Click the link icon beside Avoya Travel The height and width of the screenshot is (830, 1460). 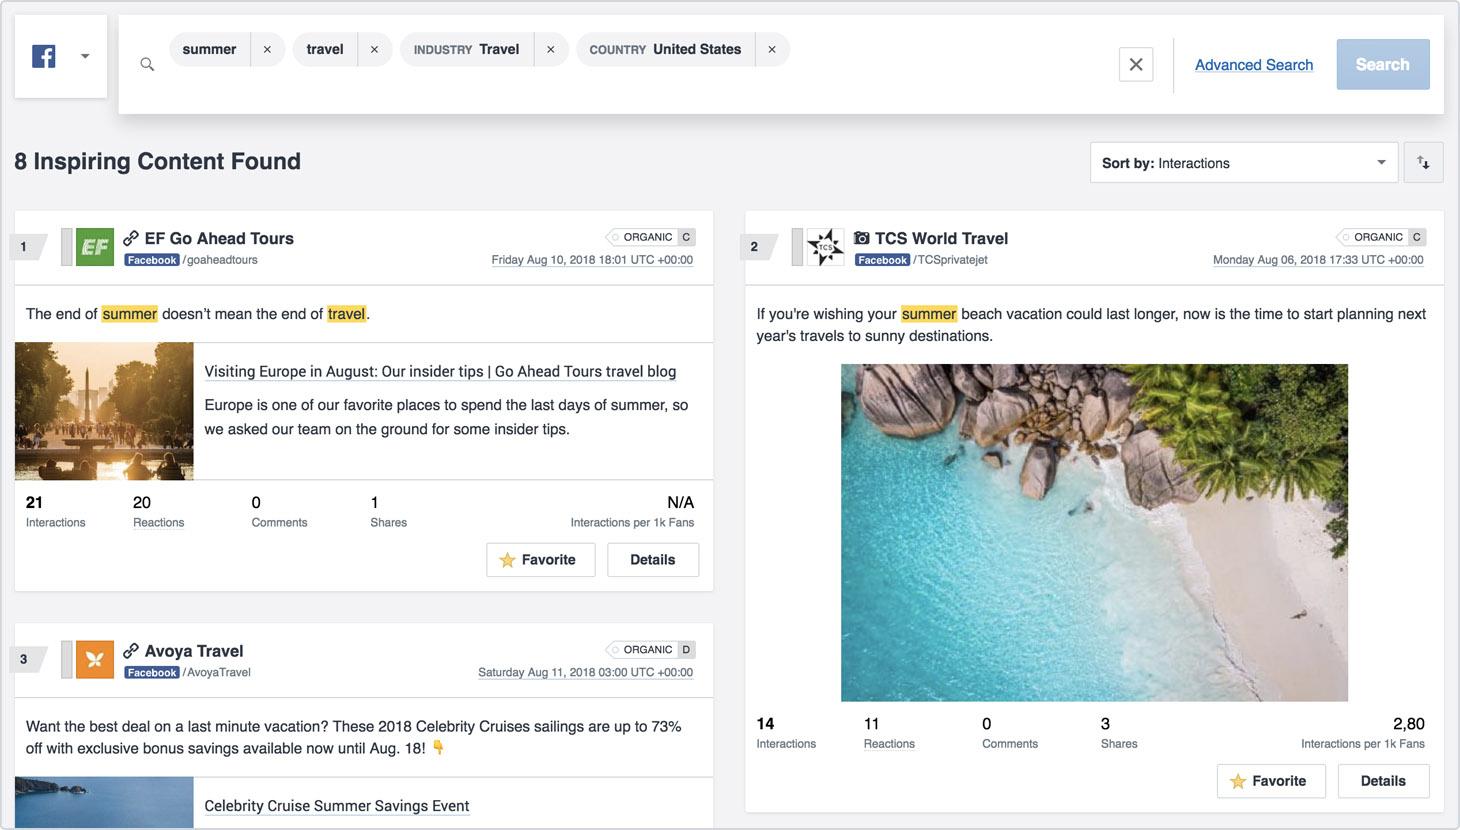pos(131,651)
